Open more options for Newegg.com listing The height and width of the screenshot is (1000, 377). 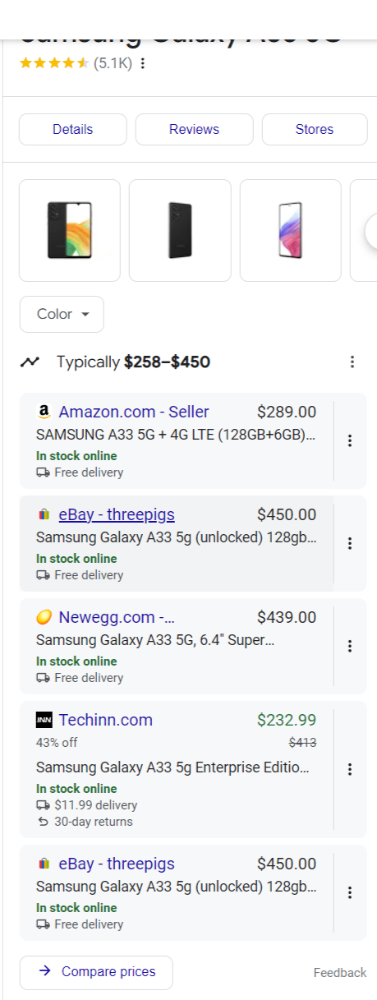click(350, 646)
